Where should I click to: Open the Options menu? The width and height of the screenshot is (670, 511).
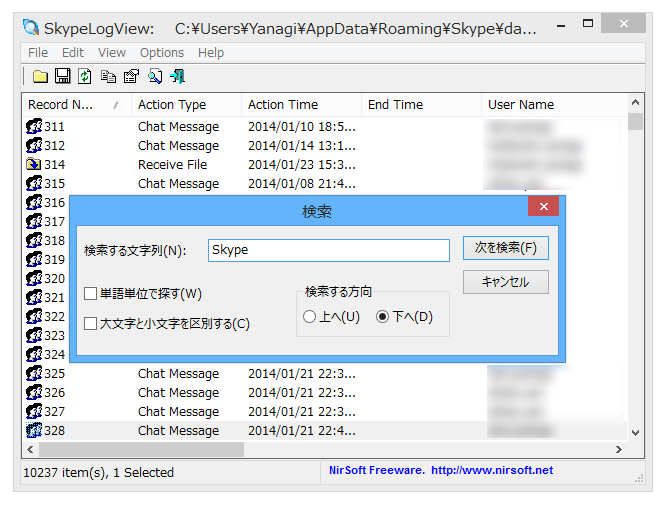(x=162, y=53)
